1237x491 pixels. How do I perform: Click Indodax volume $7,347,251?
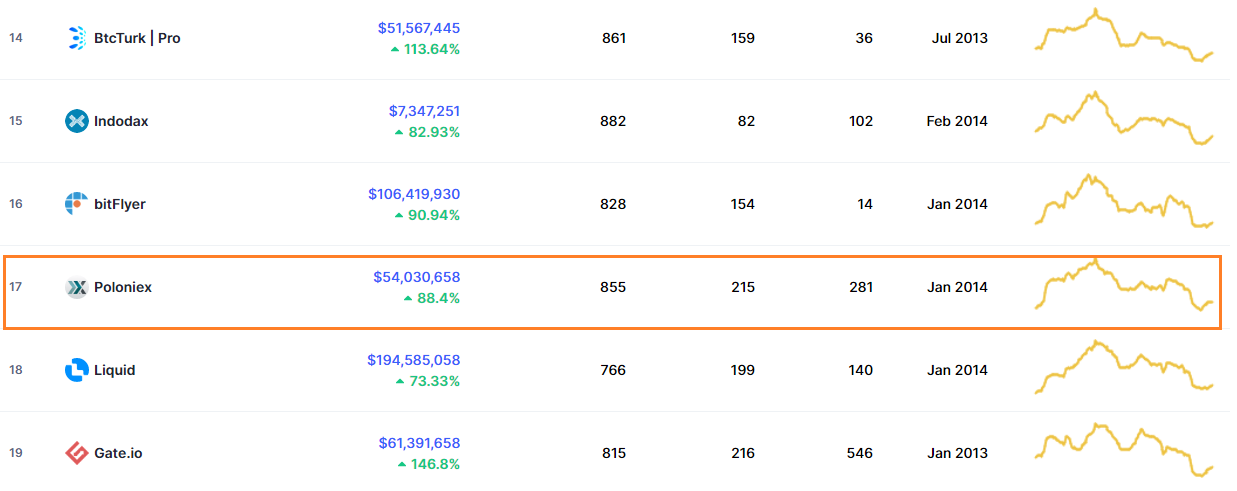coord(424,111)
